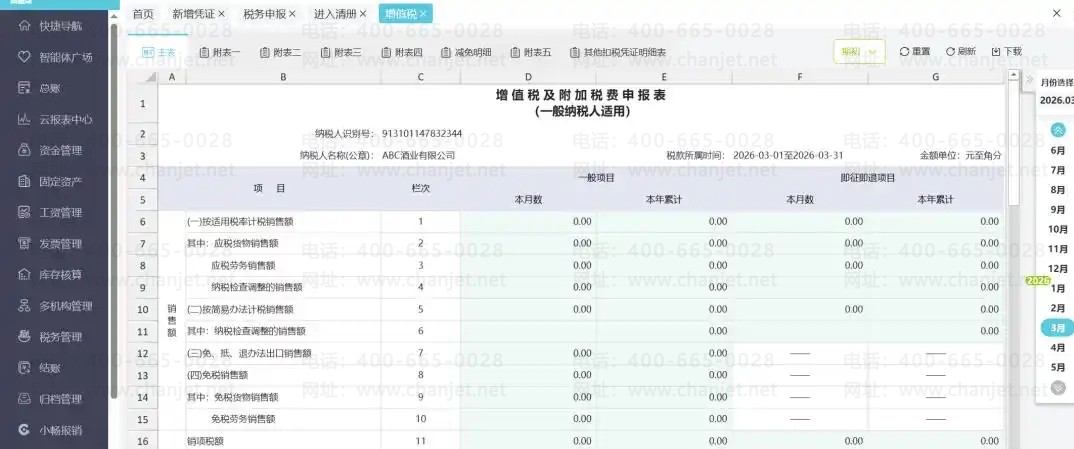Click the down-arrow circle below 5月
Image resolution: width=1074 pixels, height=449 pixels.
(x=1058, y=388)
